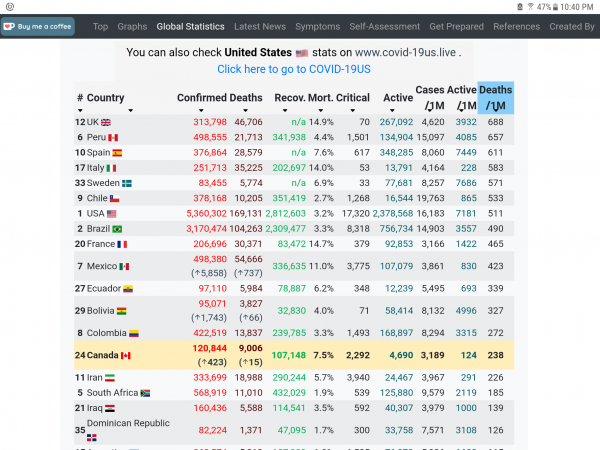The height and width of the screenshot is (450, 600).
Task: Open the Graphs nav item
Action: (x=132, y=27)
